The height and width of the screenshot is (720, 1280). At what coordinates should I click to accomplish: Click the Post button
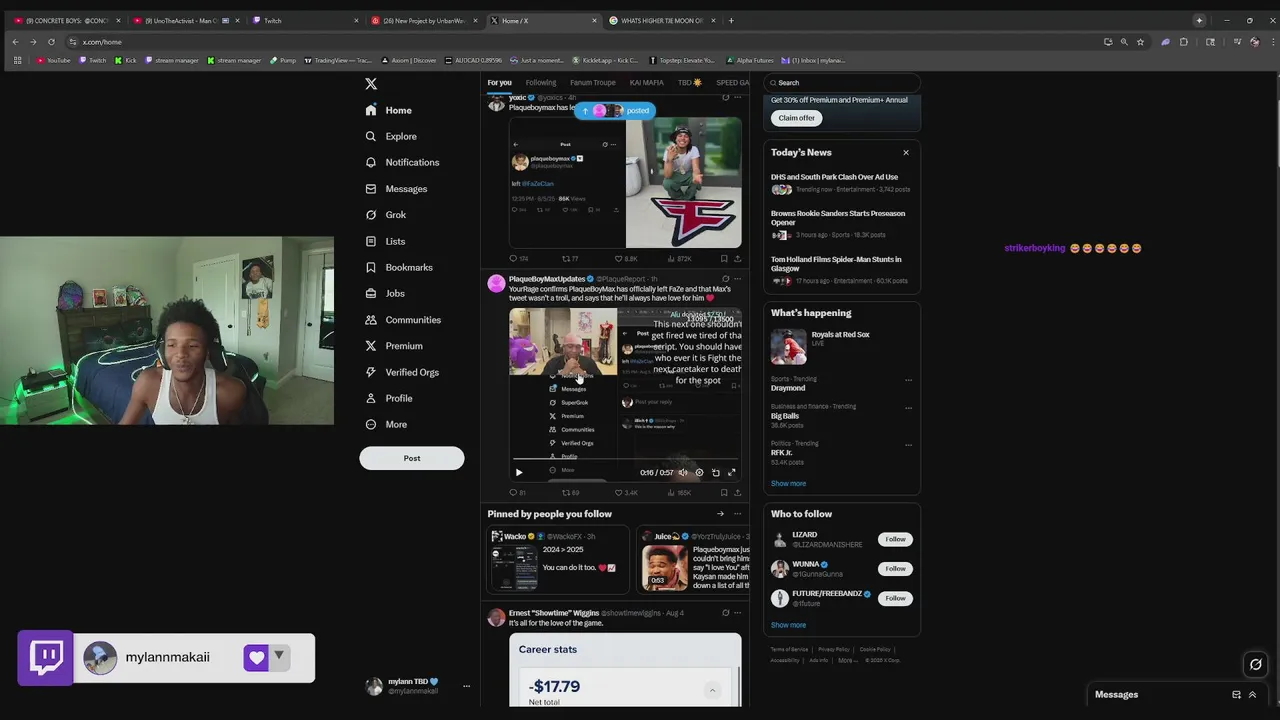(x=412, y=458)
